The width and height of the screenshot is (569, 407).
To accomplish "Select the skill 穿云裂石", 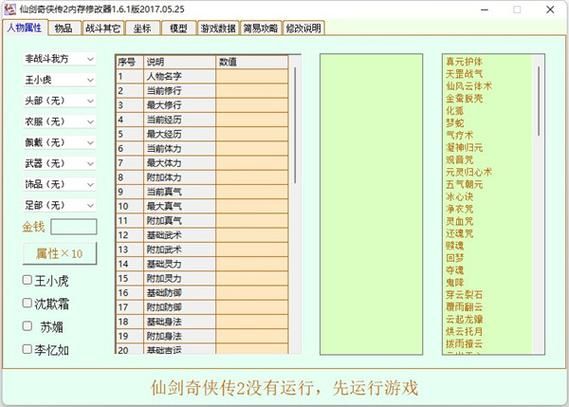I will pos(464,295).
